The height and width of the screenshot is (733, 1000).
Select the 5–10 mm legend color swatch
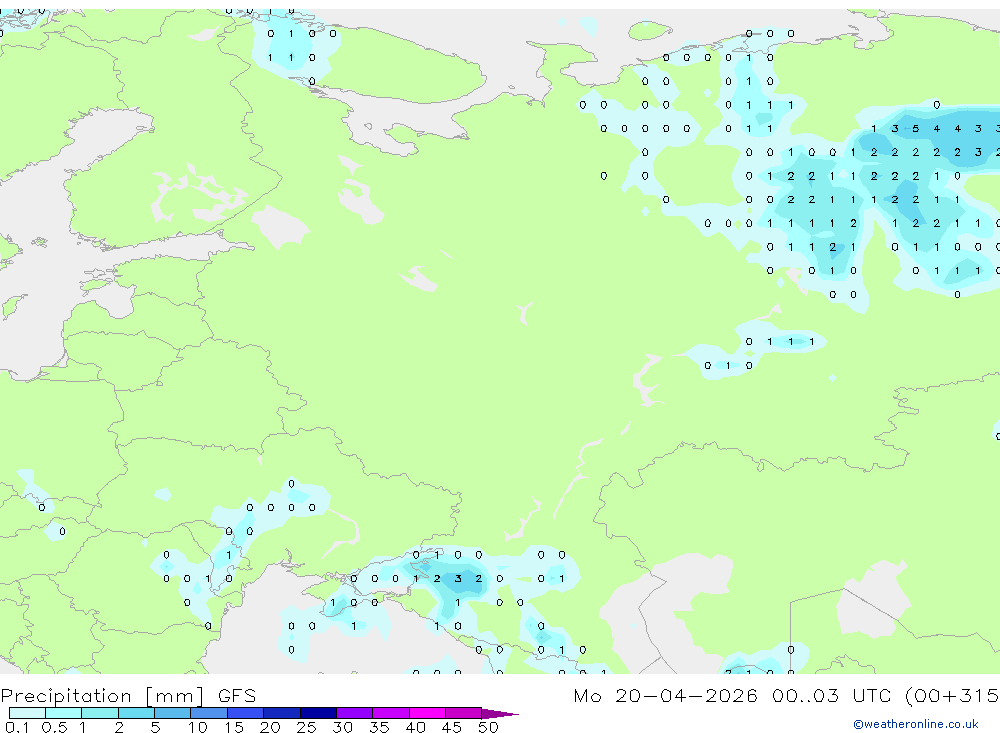173,713
